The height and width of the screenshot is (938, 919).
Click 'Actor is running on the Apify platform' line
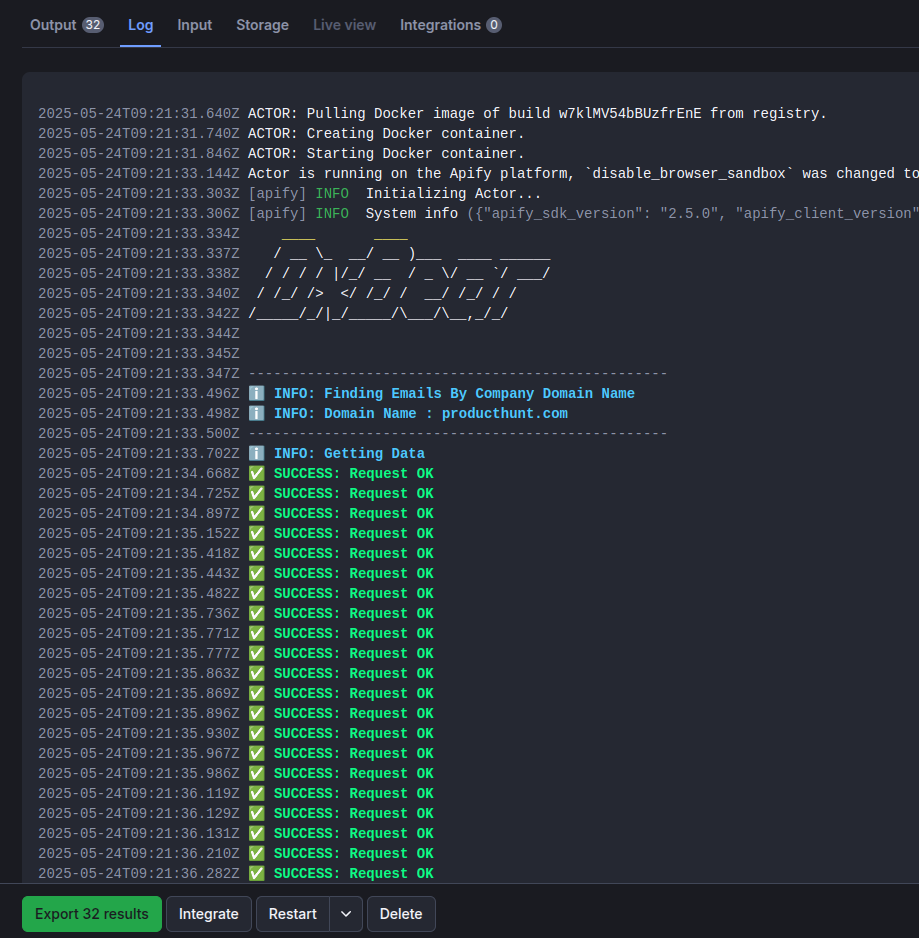click(x=583, y=173)
